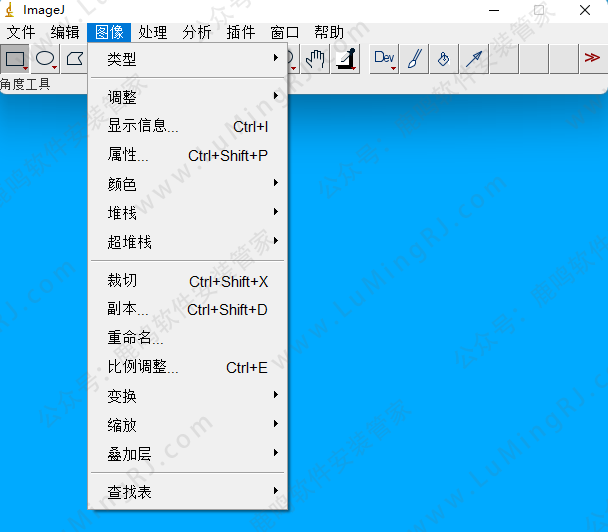The width and height of the screenshot is (608, 532).
Task: Expand the 超堆栈 submenu
Action: [188, 242]
